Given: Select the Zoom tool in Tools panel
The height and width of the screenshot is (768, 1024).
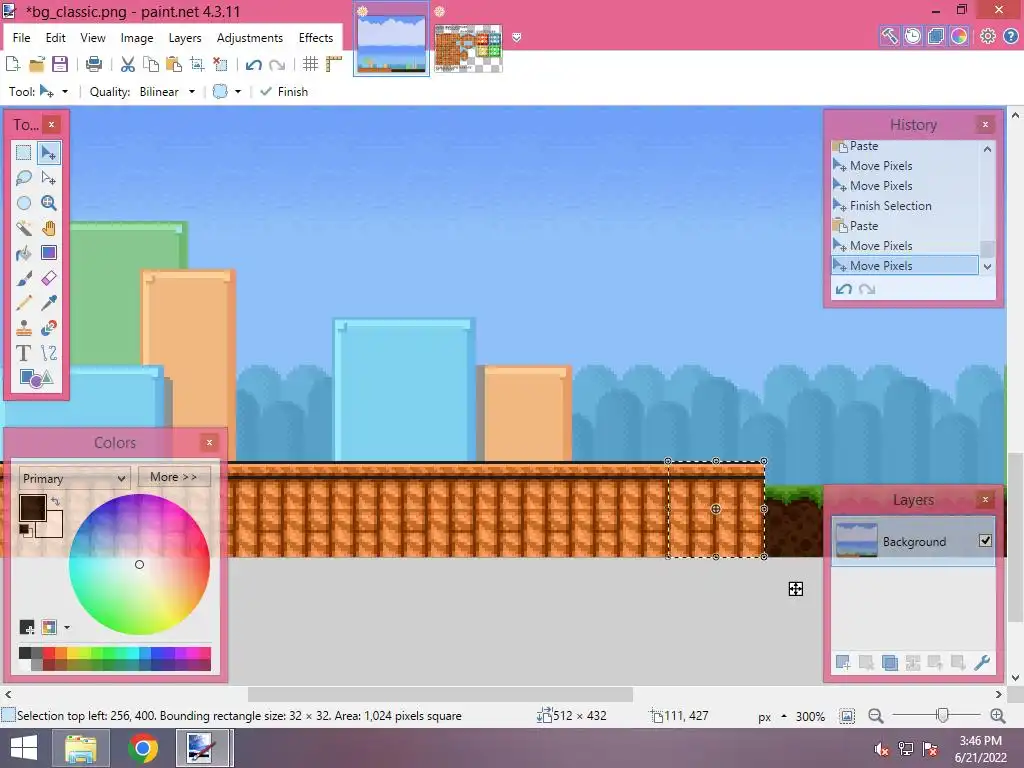Looking at the screenshot, I should click(48, 203).
